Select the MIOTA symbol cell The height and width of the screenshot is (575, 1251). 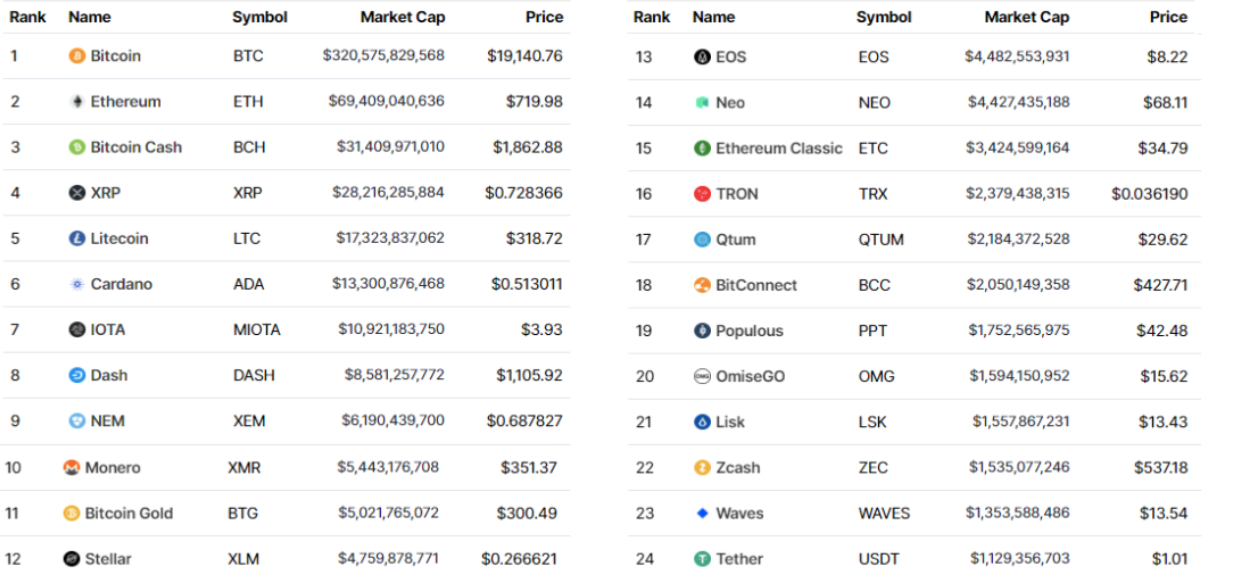coord(257,330)
